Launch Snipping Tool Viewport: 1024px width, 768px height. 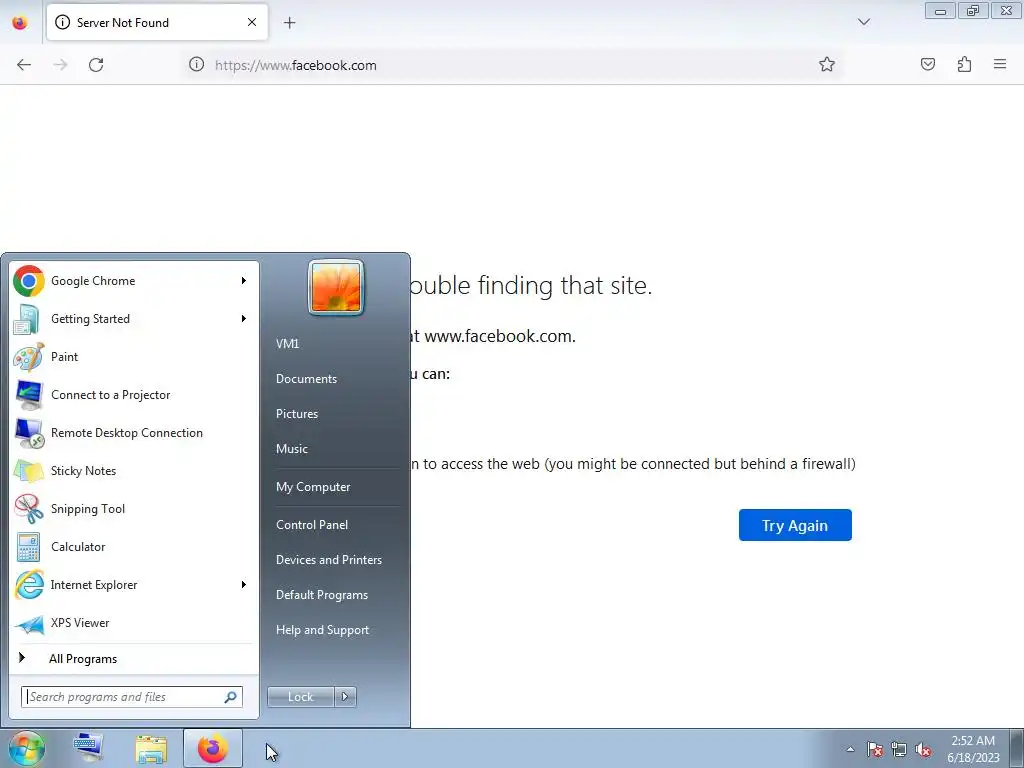(134, 509)
